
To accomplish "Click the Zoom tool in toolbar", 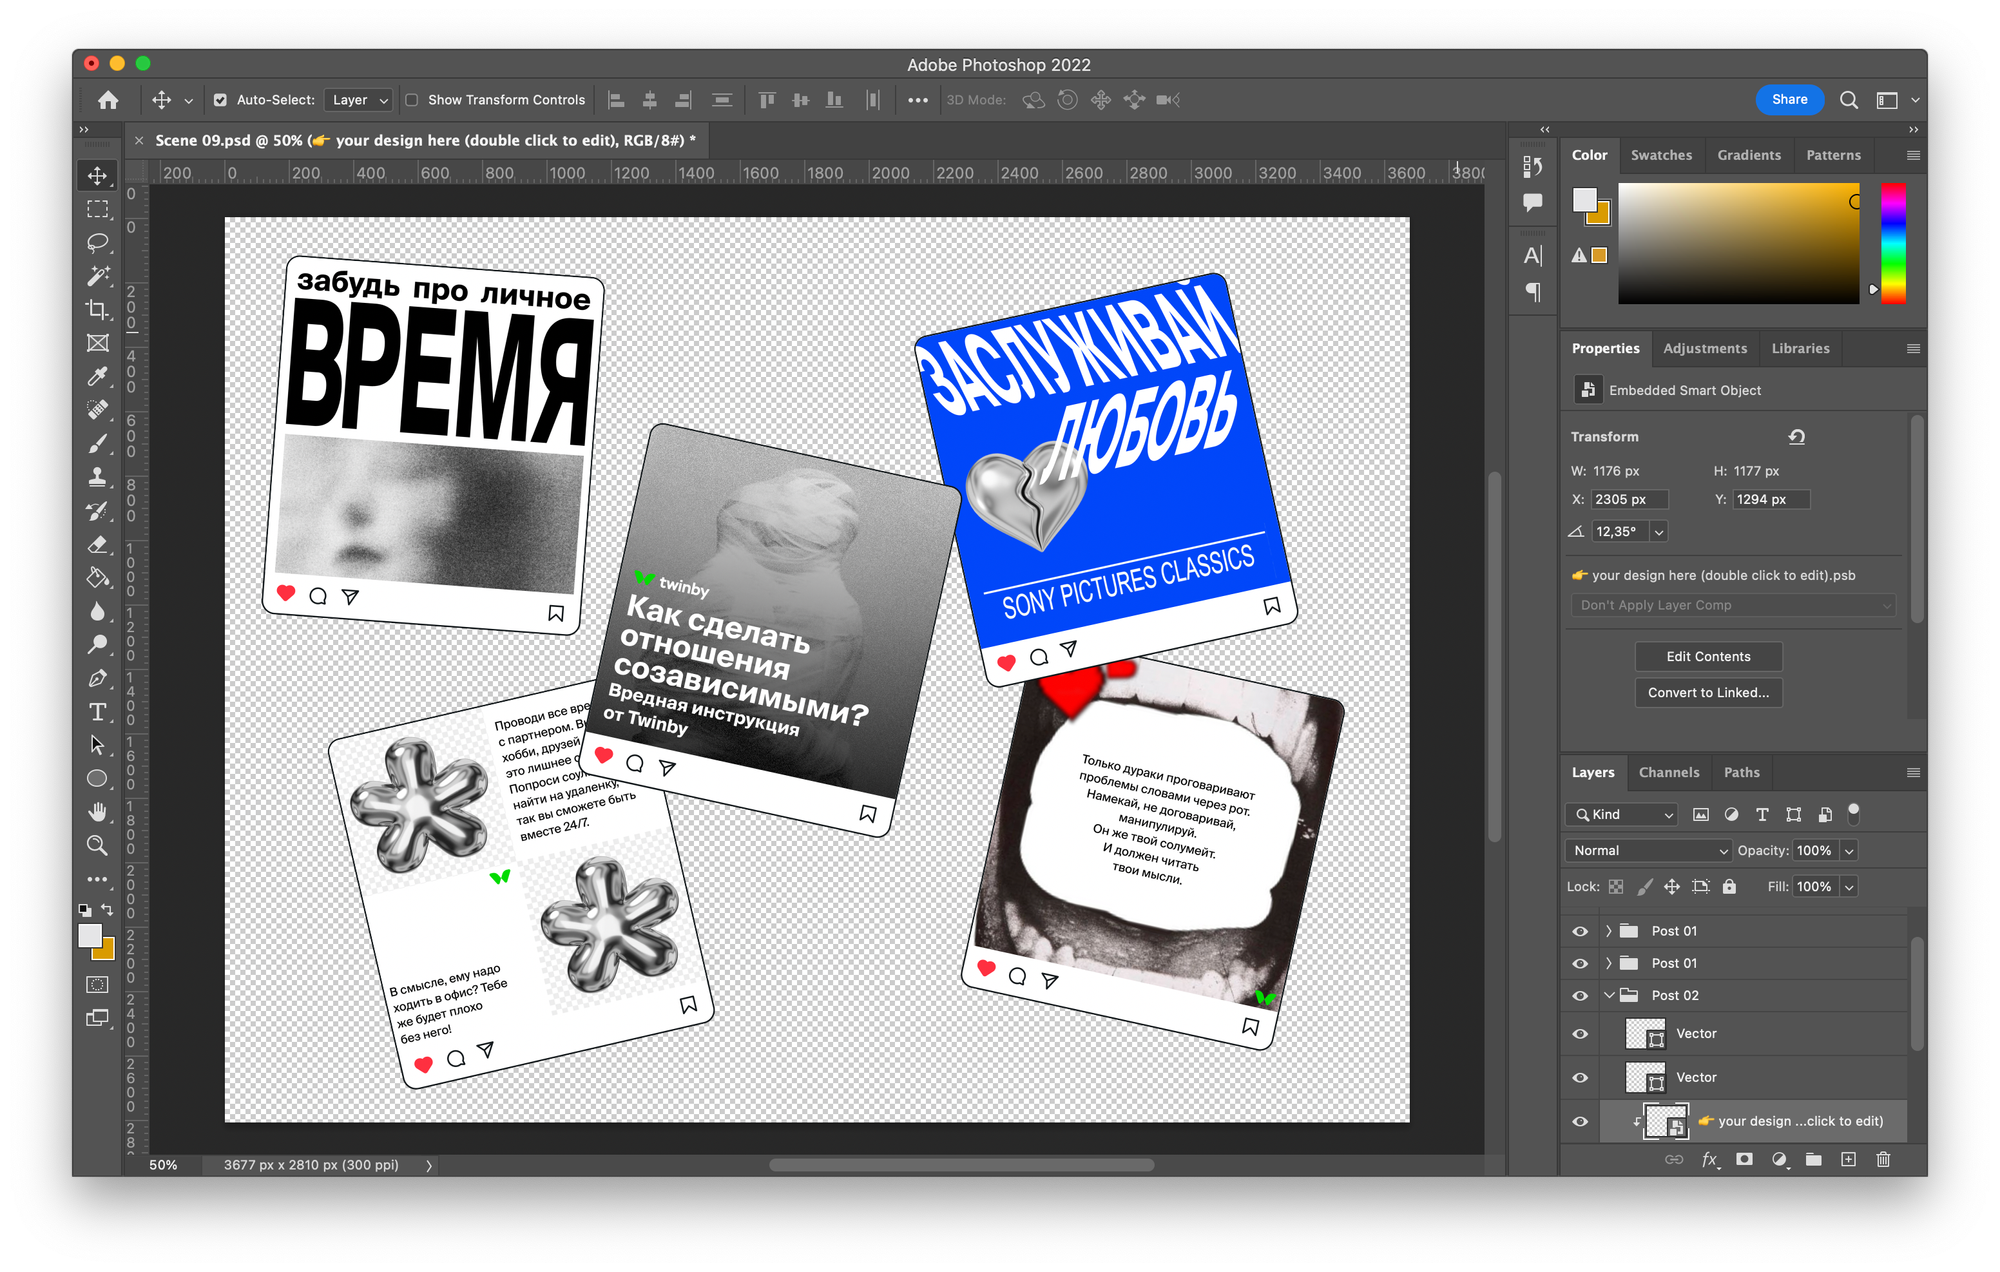I will coord(97,846).
